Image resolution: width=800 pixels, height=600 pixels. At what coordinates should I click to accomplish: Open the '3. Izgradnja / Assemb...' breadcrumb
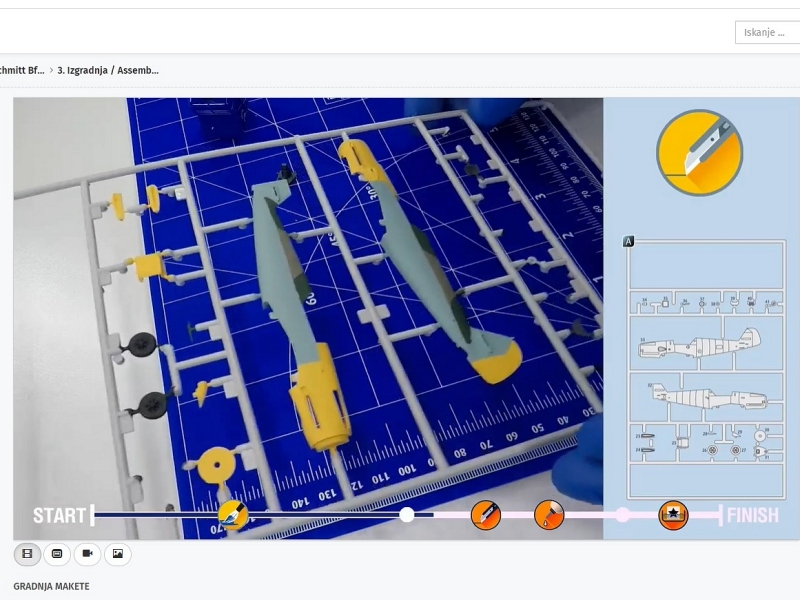point(108,70)
